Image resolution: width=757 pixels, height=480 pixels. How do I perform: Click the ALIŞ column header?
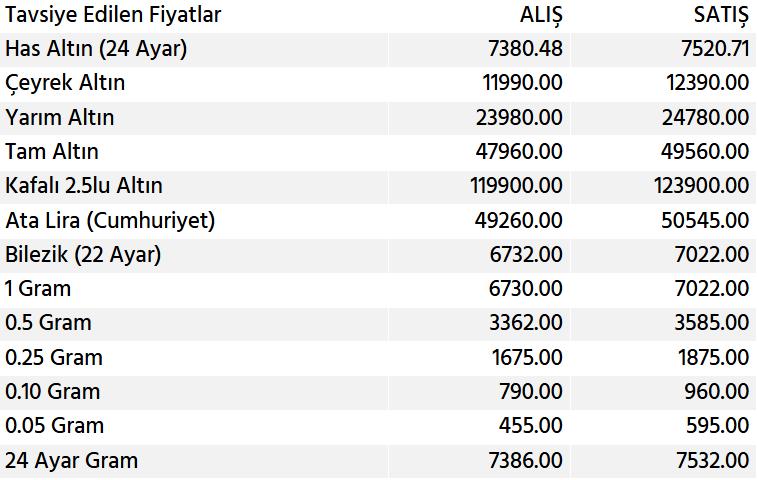pos(539,15)
